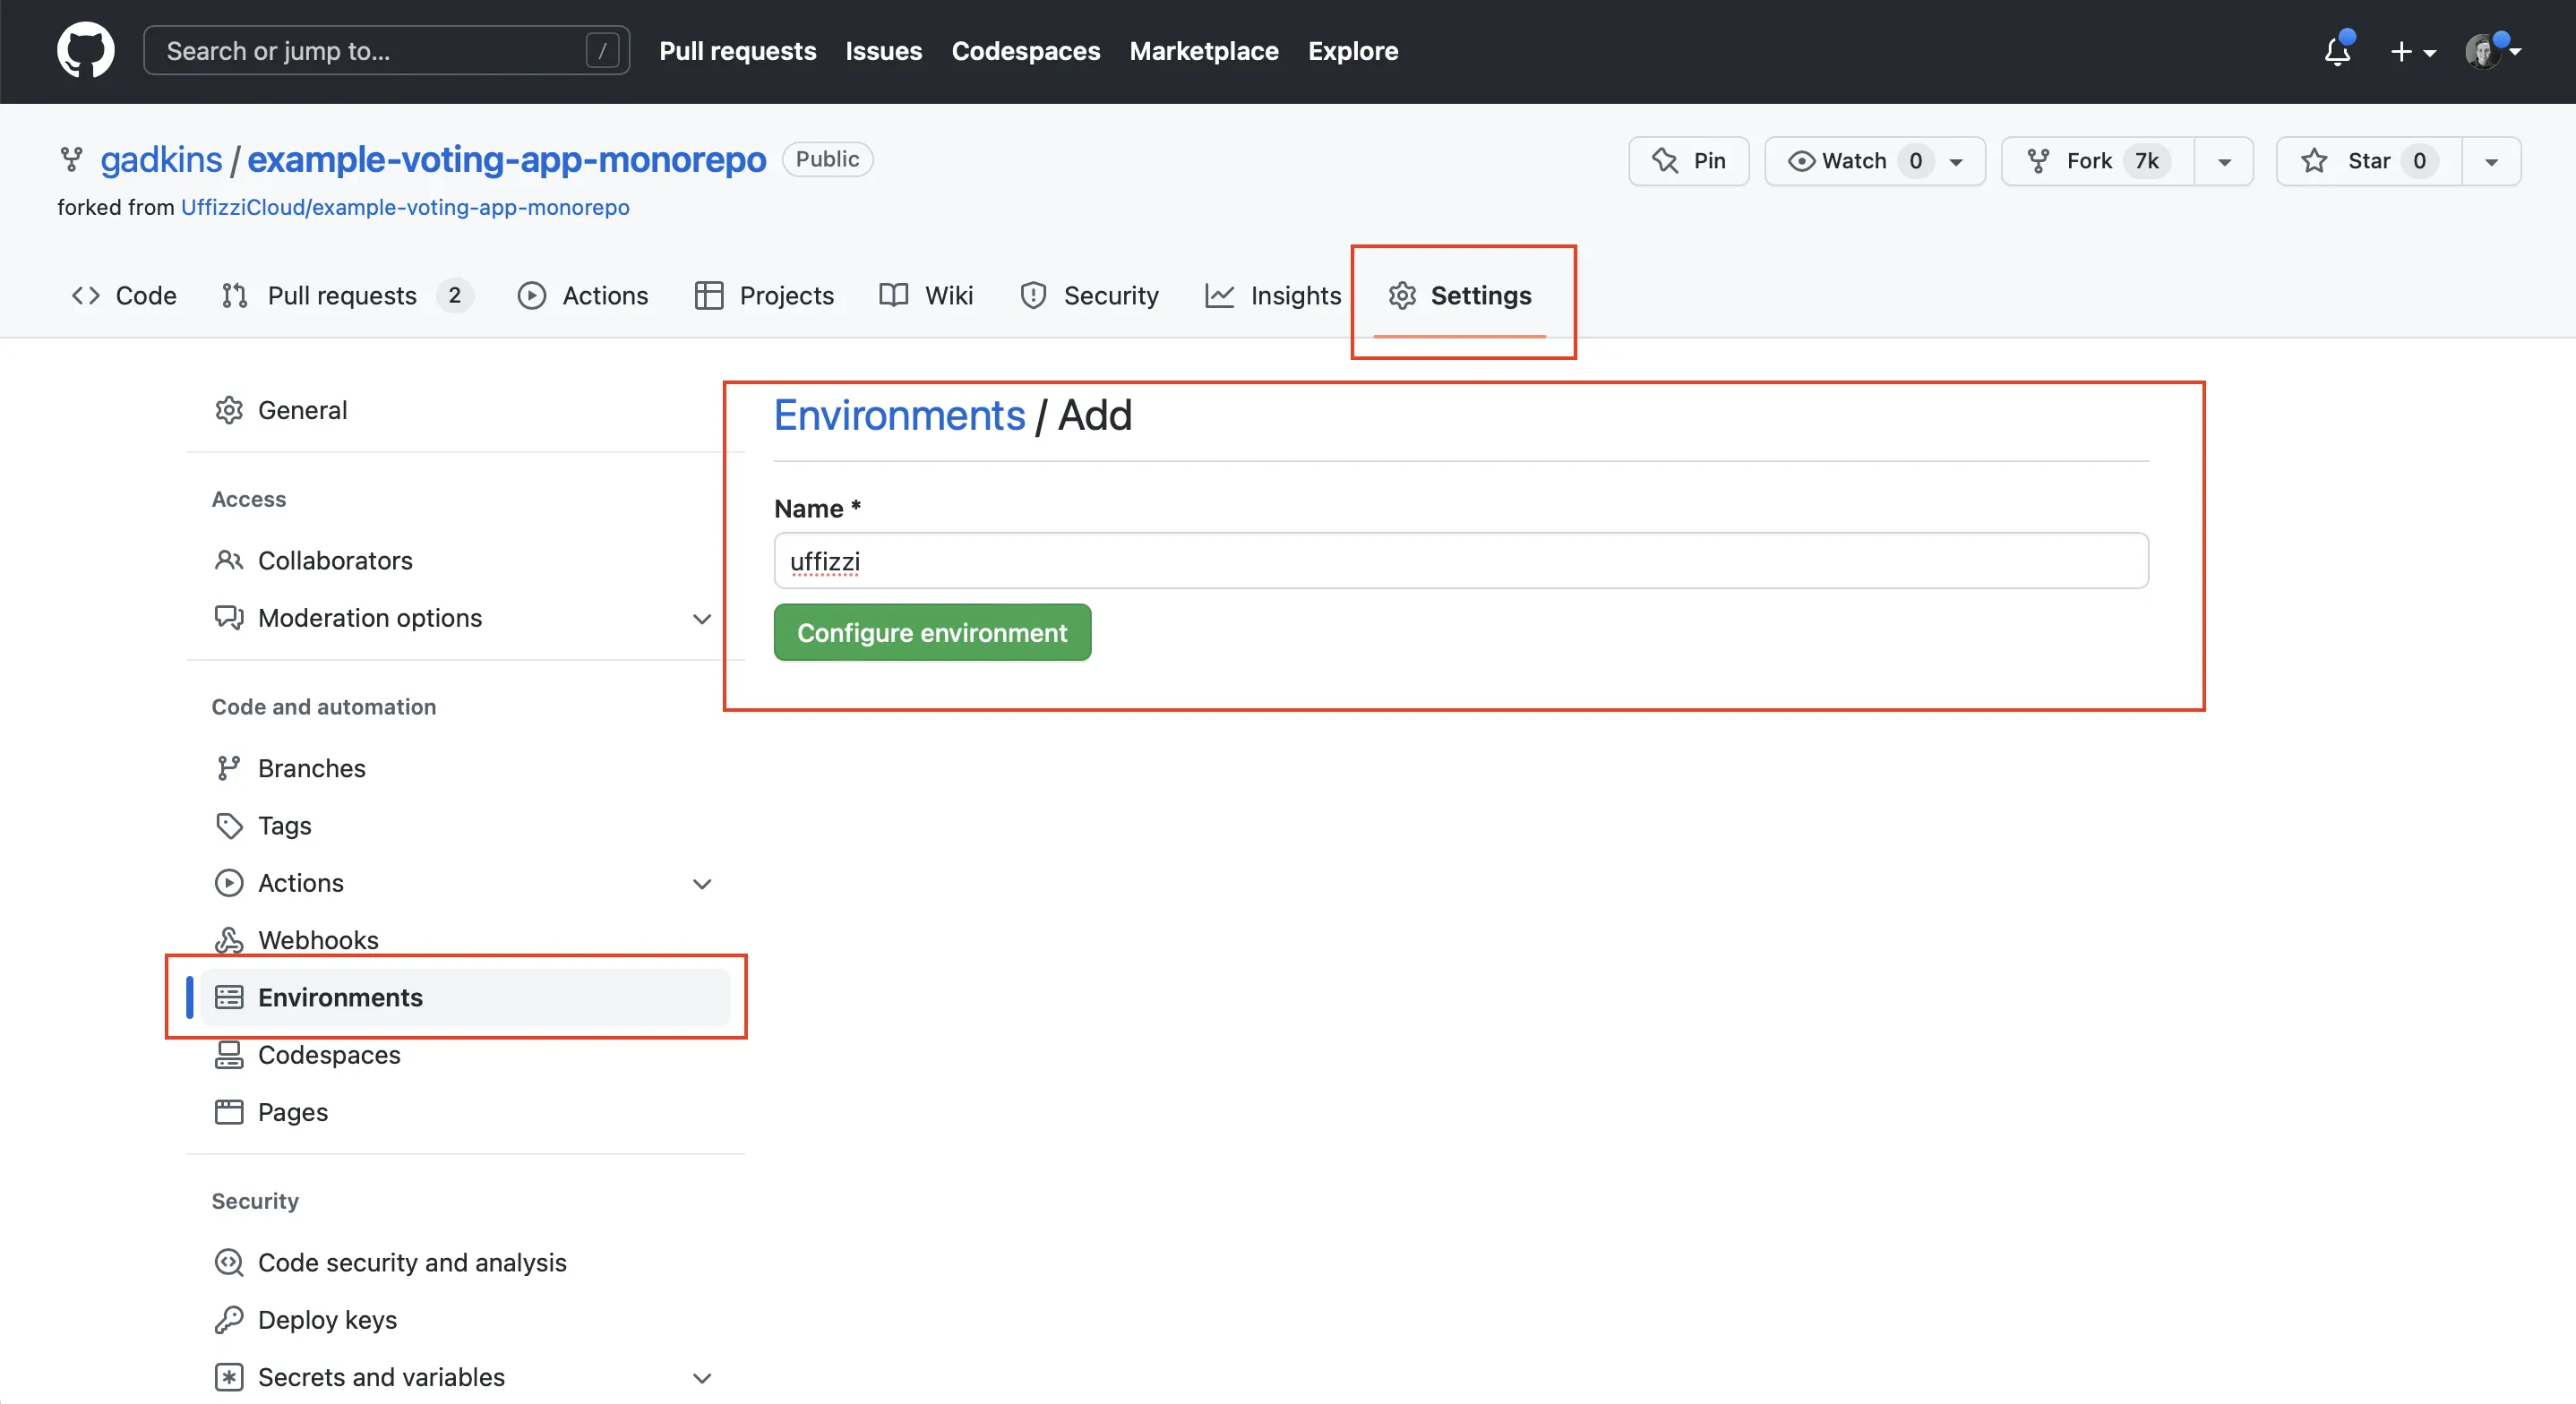Expand the Moderation options section

(x=701, y=618)
